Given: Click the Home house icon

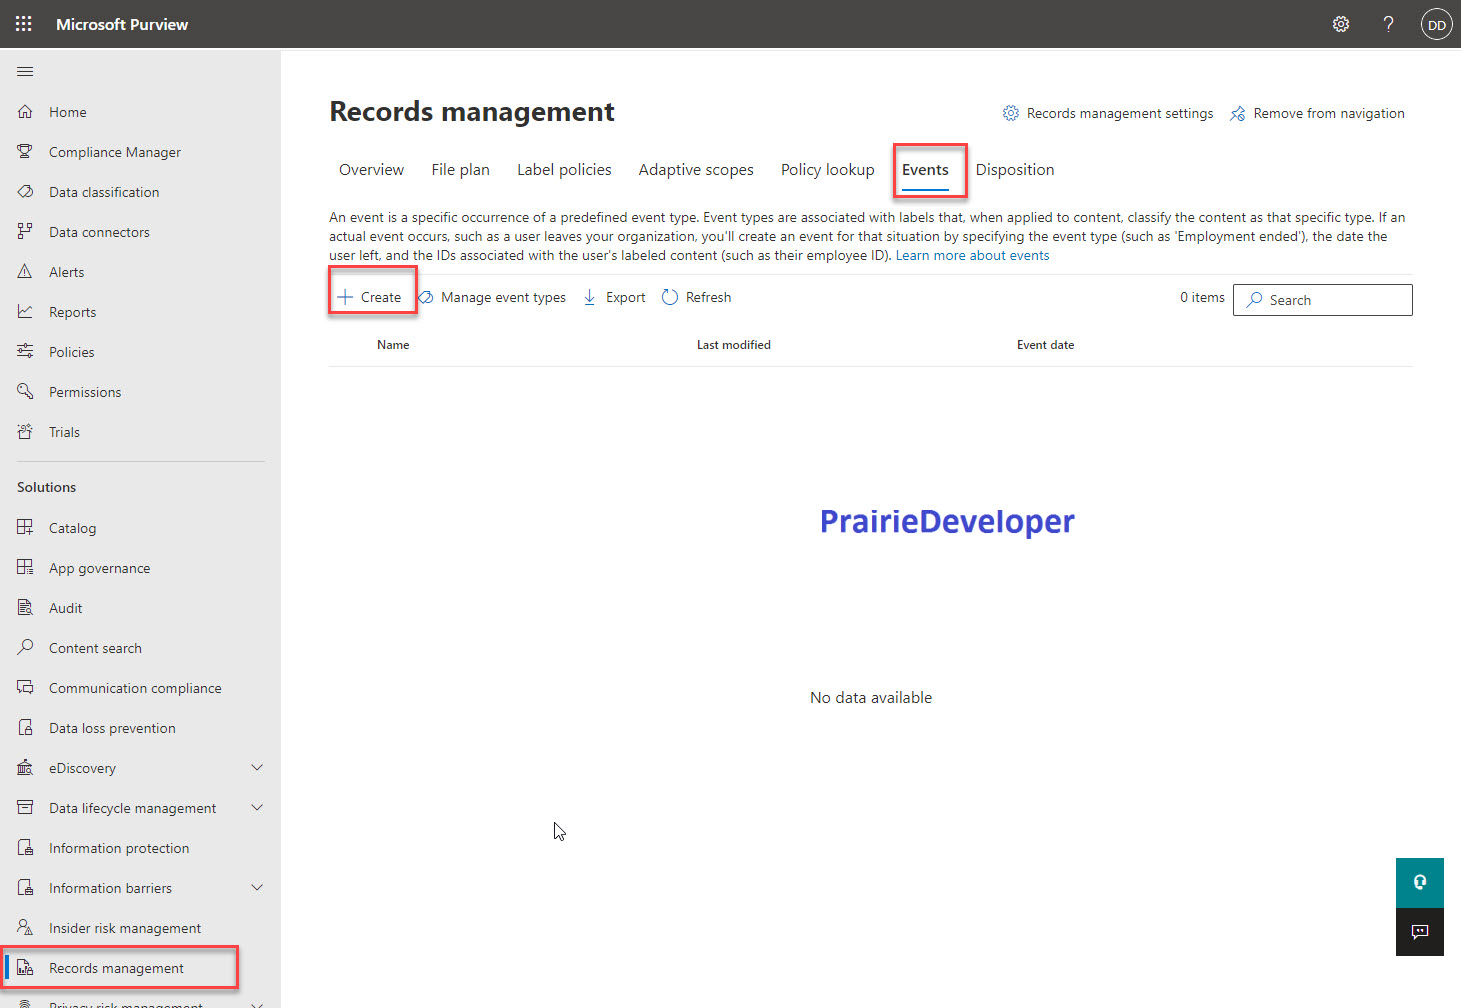Looking at the screenshot, I should [25, 112].
